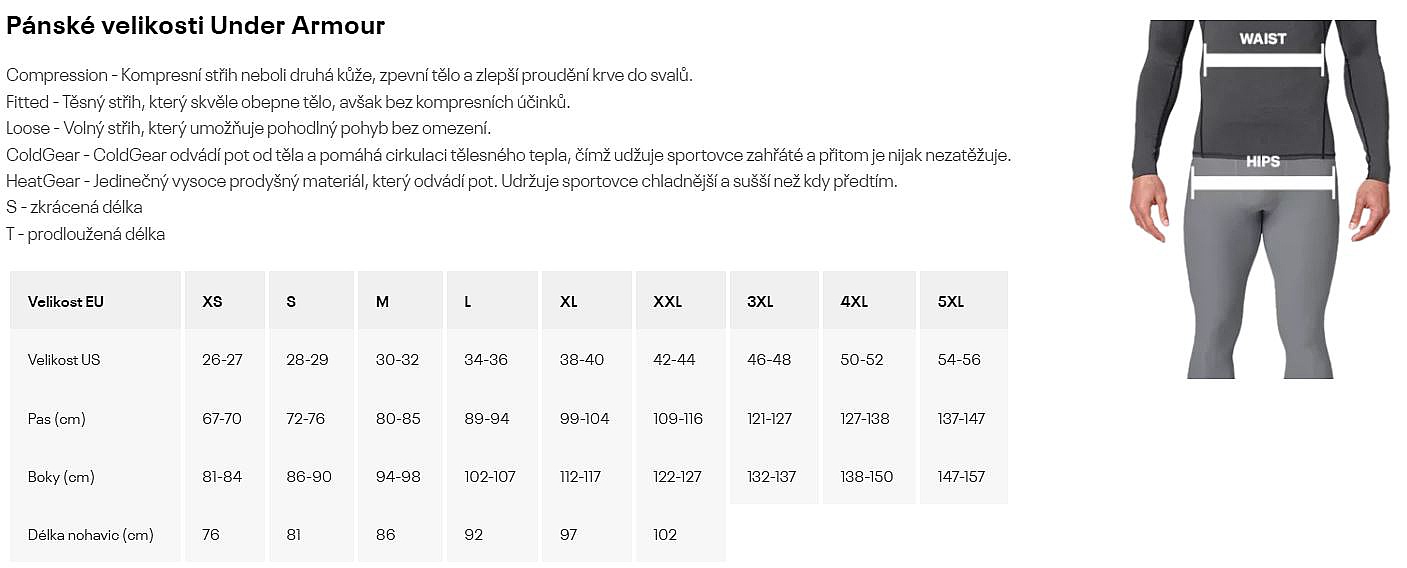Click the Velikost US row label
Image resolution: width=1407 pixels, height=568 pixels.
click(64, 360)
